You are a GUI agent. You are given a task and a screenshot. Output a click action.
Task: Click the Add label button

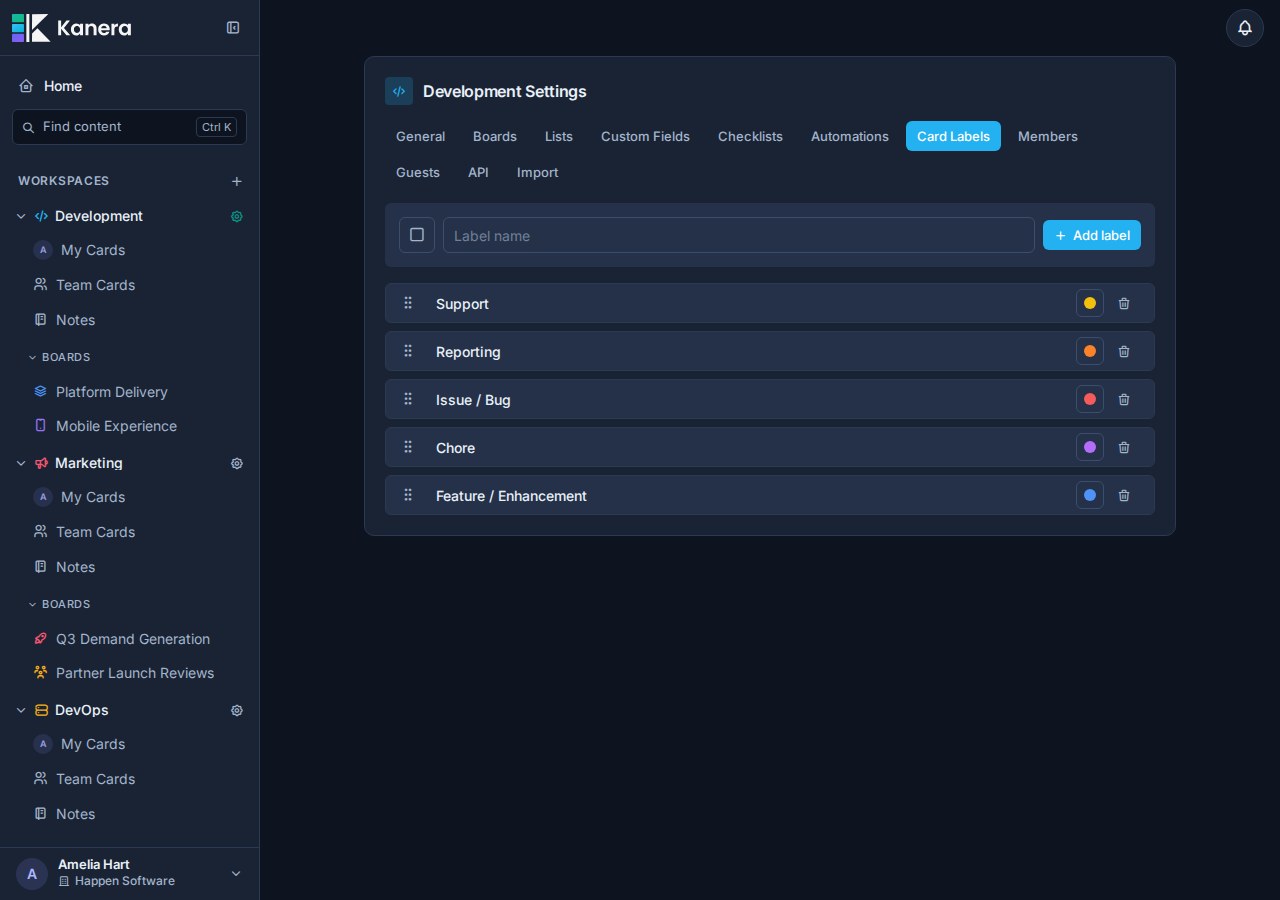[x=1092, y=235]
